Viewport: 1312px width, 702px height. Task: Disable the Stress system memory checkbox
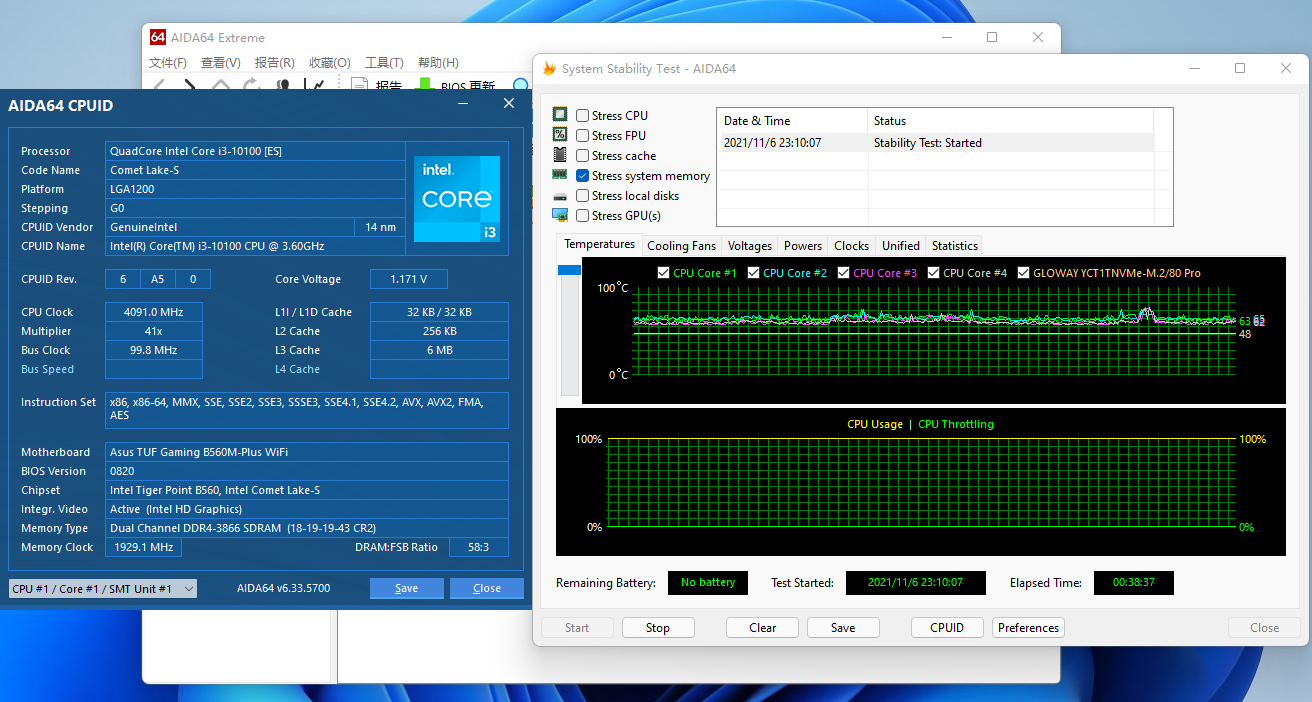pyautogui.click(x=582, y=174)
